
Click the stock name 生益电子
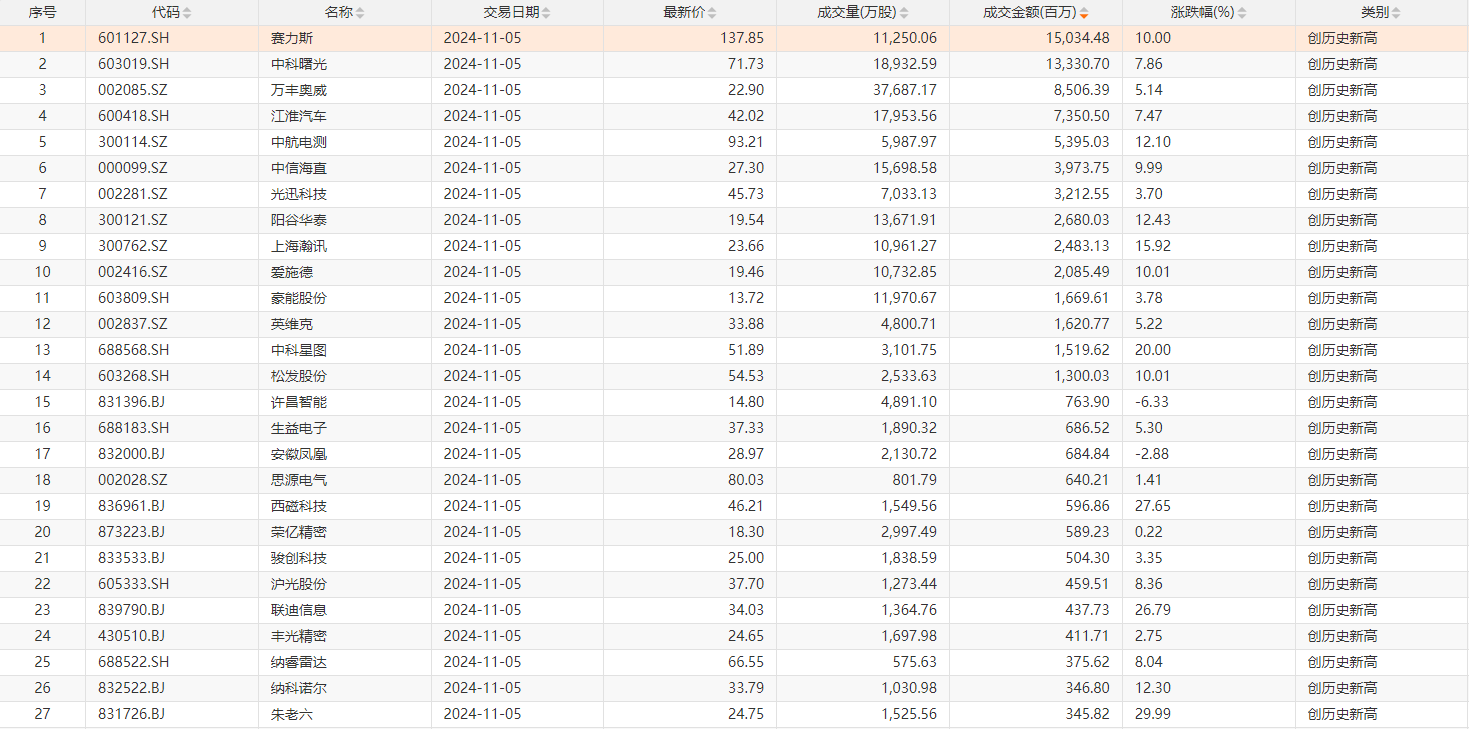299,428
